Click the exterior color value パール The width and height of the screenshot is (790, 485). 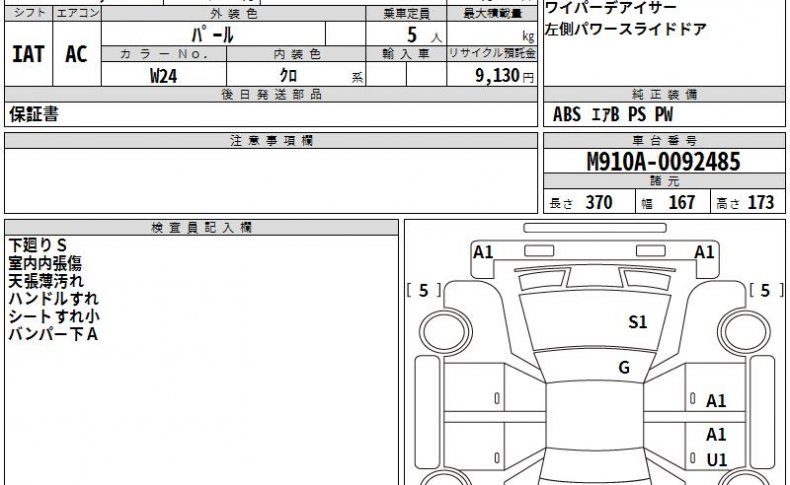(213, 35)
